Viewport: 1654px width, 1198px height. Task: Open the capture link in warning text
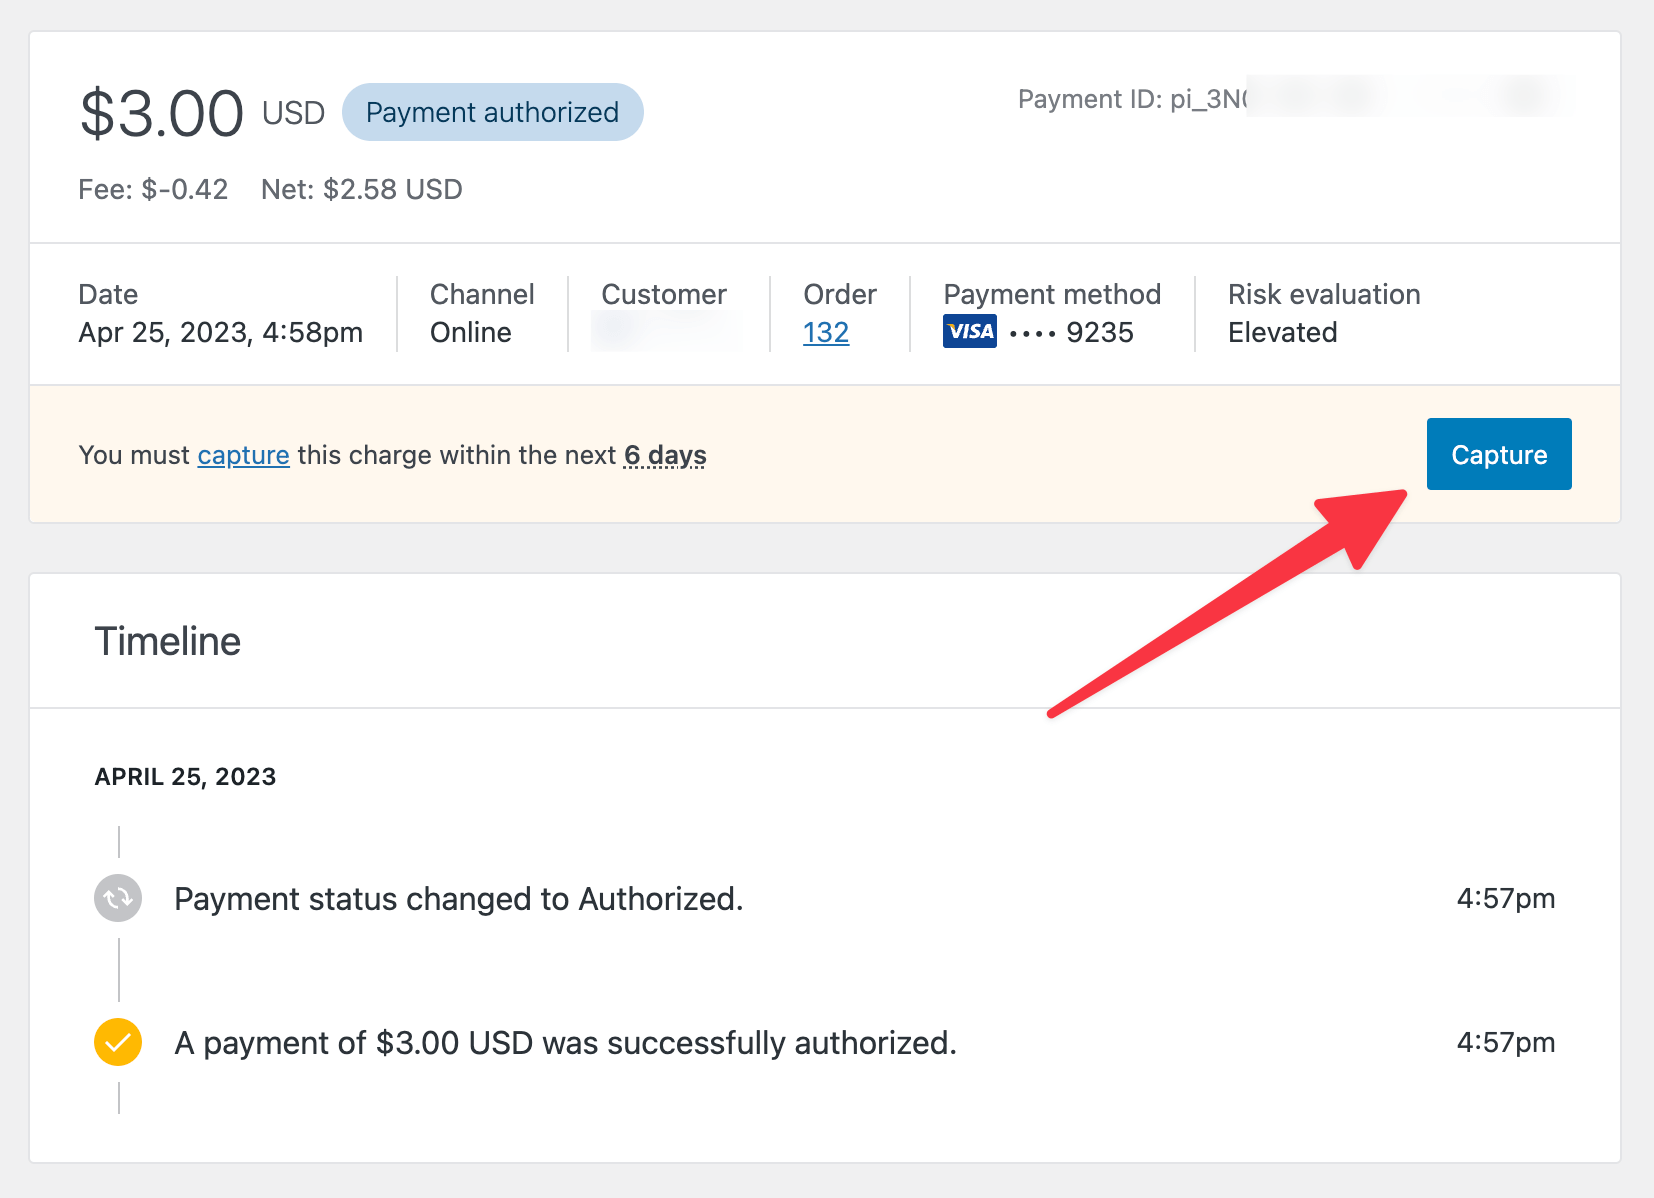pos(243,455)
